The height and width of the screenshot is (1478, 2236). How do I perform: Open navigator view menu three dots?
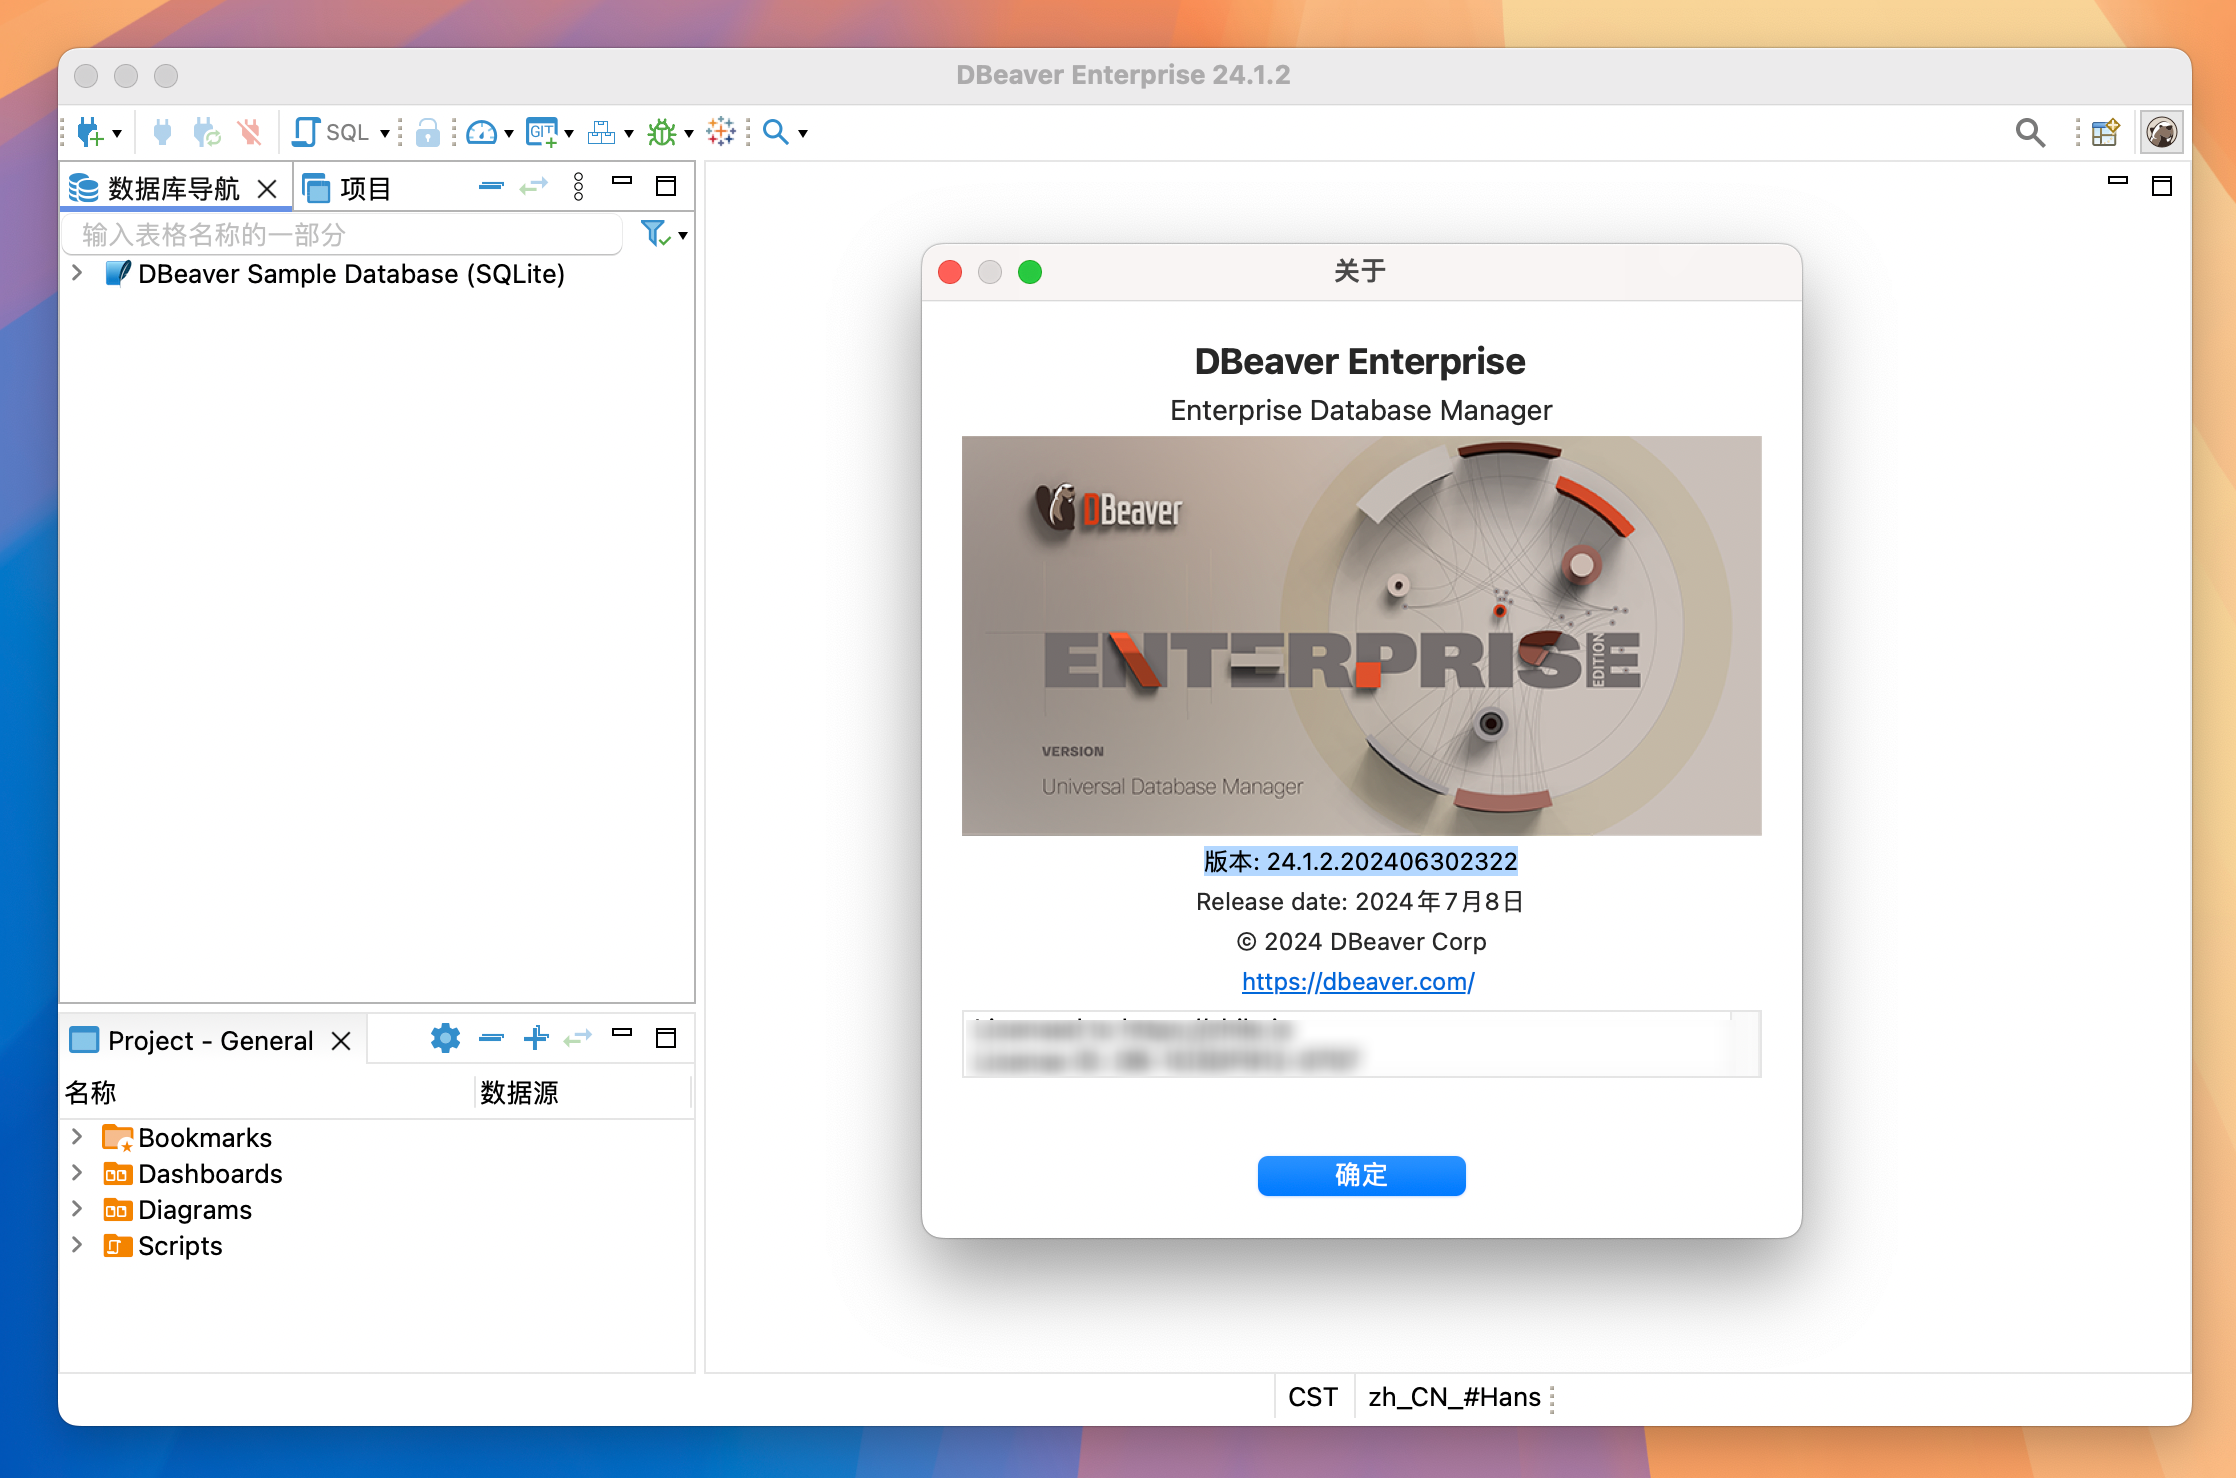click(x=578, y=186)
